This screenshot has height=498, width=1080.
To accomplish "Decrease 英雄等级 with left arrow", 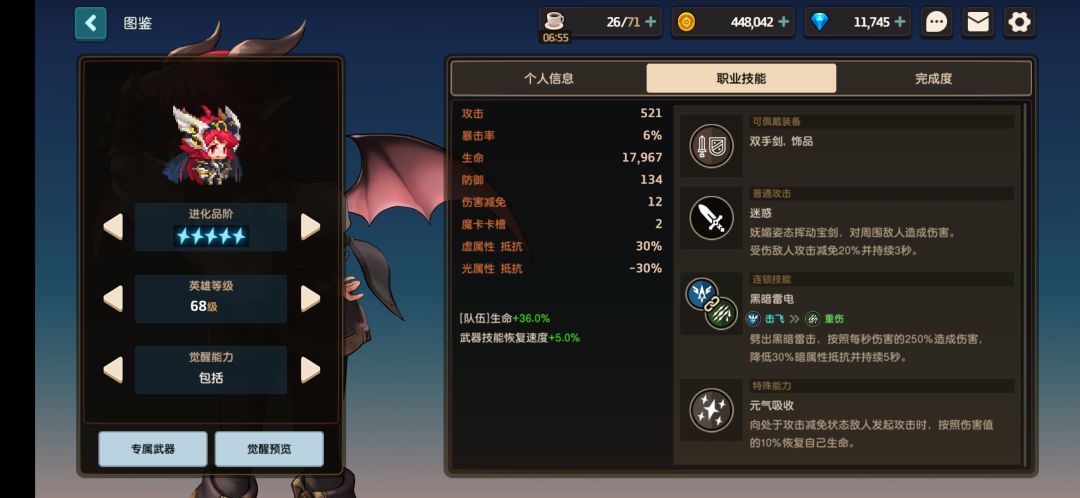I will [114, 298].
